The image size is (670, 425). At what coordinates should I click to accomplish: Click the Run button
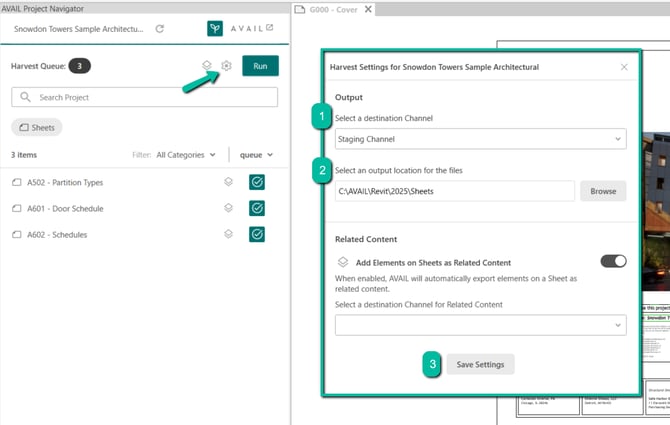260,66
